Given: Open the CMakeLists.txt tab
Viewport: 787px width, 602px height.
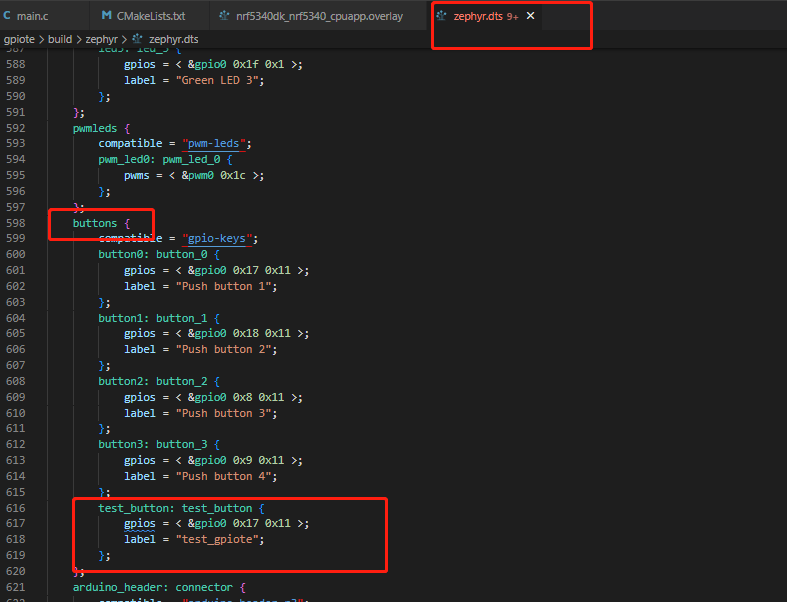Looking at the screenshot, I should click(149, 16).
